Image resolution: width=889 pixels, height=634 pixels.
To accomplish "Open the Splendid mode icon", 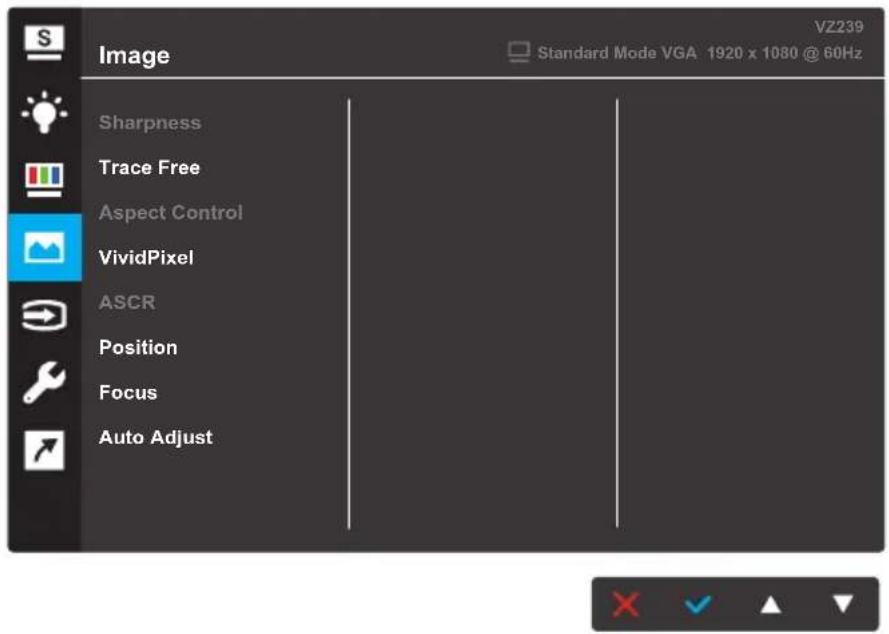I will pos(44,43).
